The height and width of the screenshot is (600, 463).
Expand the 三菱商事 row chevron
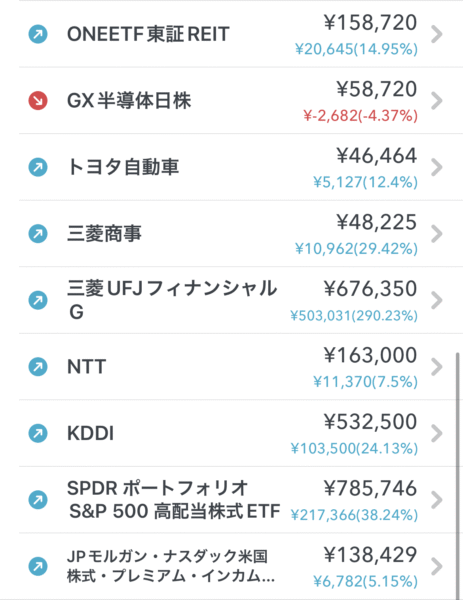(437, 234)
